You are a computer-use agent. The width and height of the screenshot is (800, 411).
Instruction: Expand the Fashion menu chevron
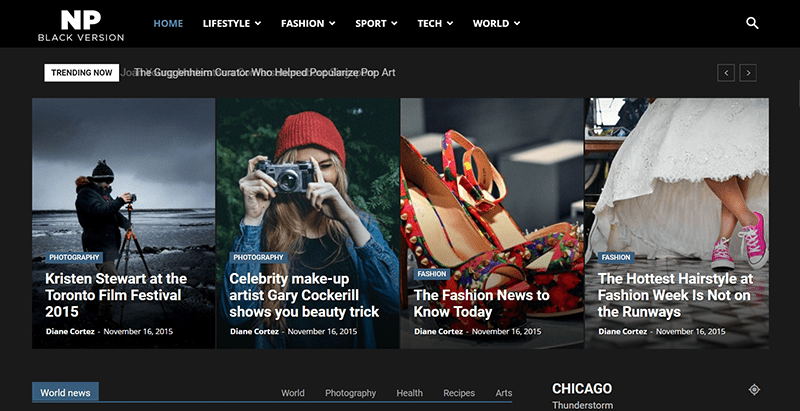point(332,23)
